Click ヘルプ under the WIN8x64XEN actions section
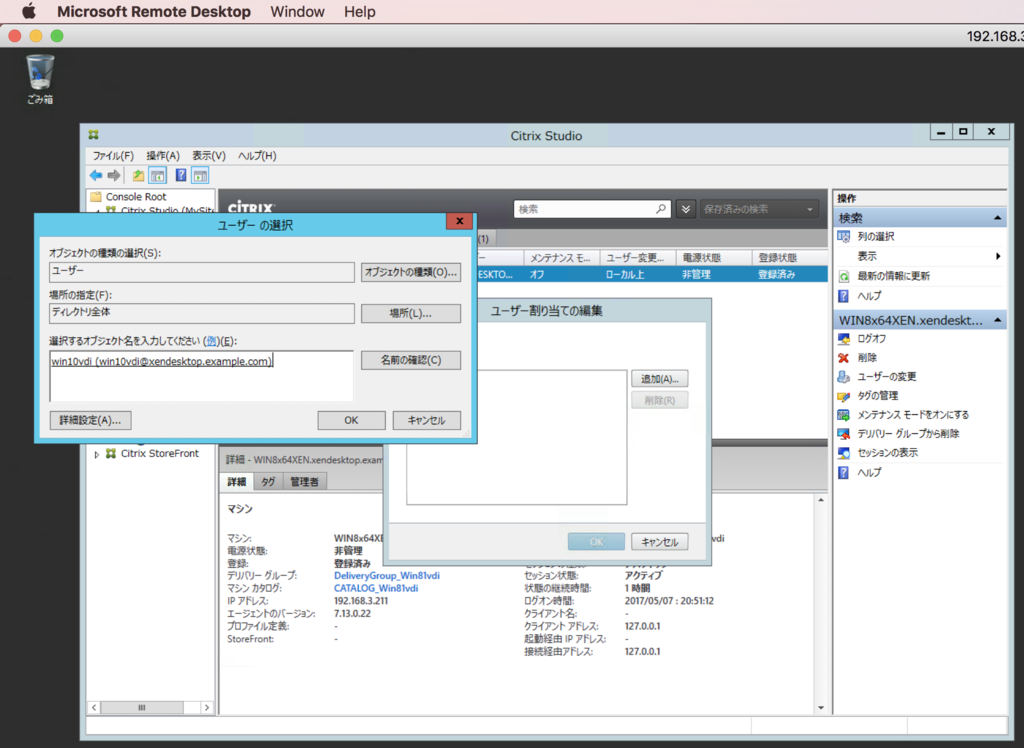 click(x=869, y=472)
